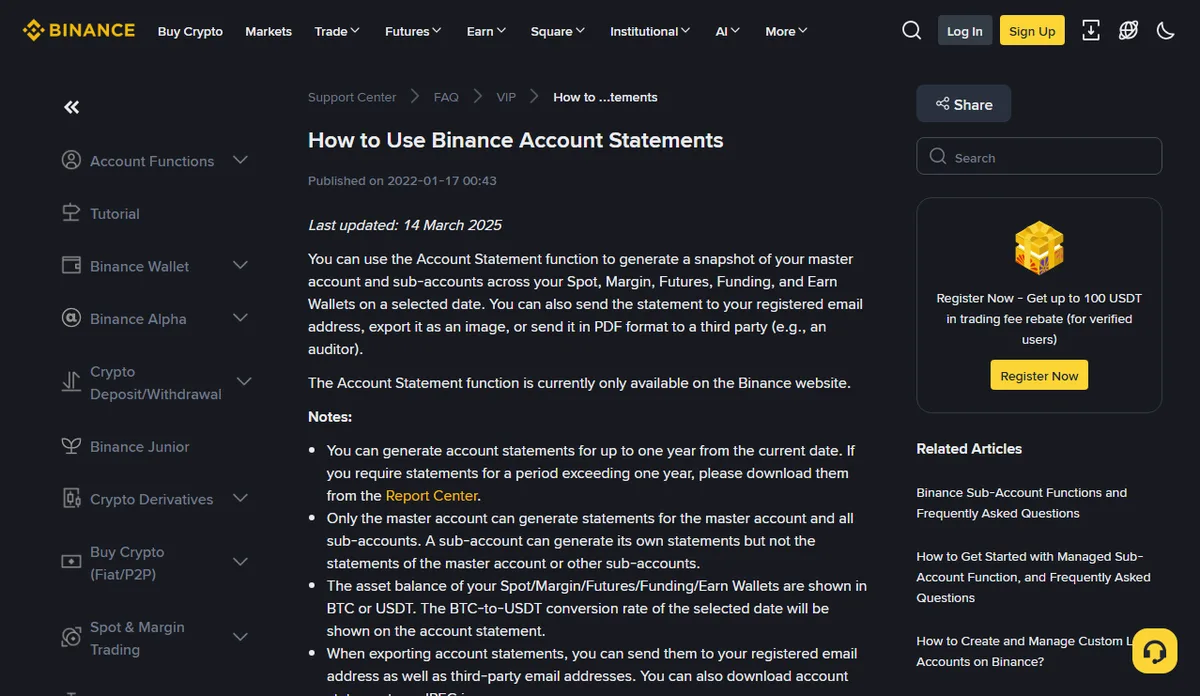1200x696 pixels.
Task: Expand the Account Functions section
Action: click(240, 160)
